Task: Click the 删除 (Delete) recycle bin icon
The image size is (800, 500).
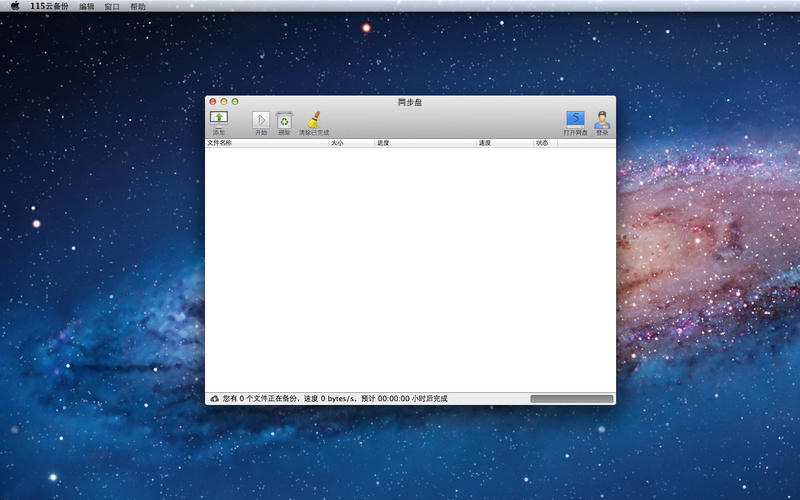Action: point(284,120)
